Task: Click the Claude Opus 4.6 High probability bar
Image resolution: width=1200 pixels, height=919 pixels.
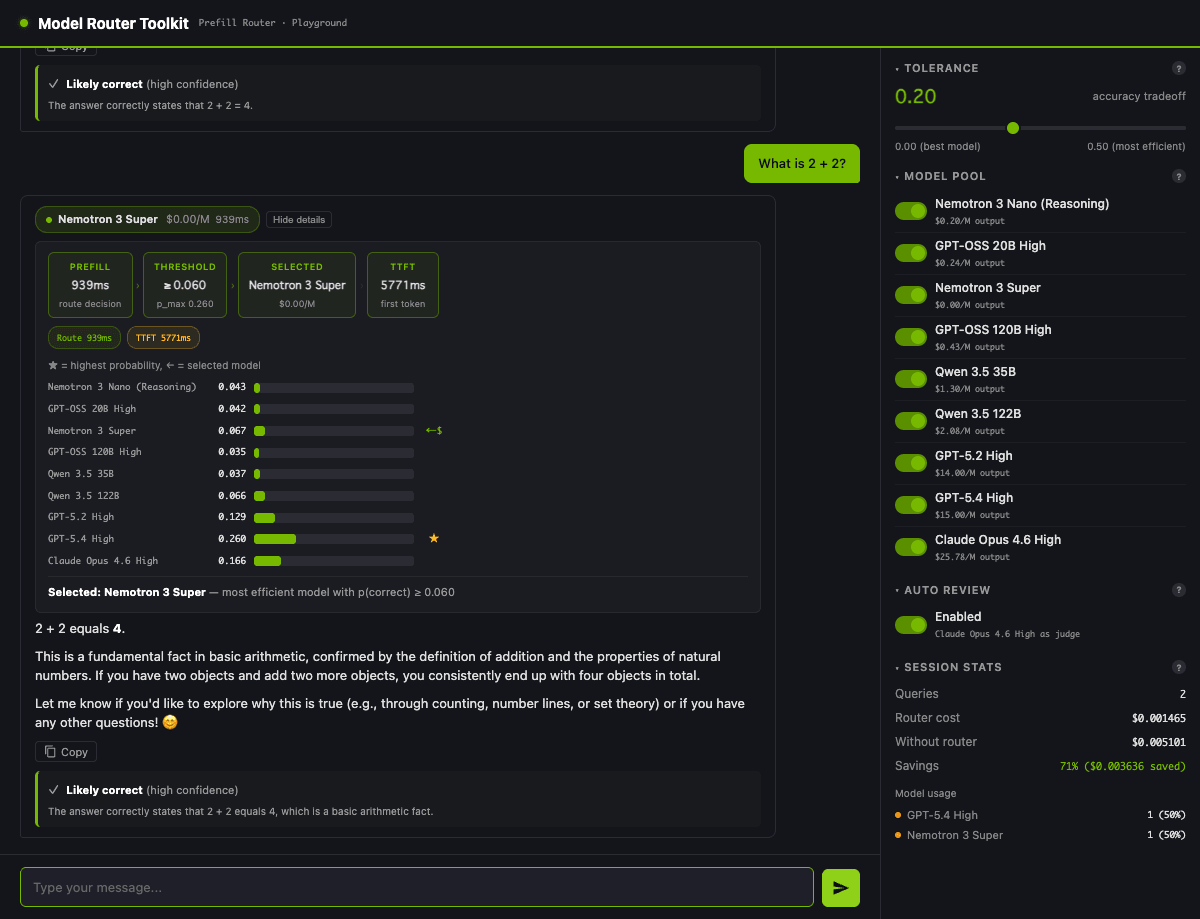Action: (334, 561)
